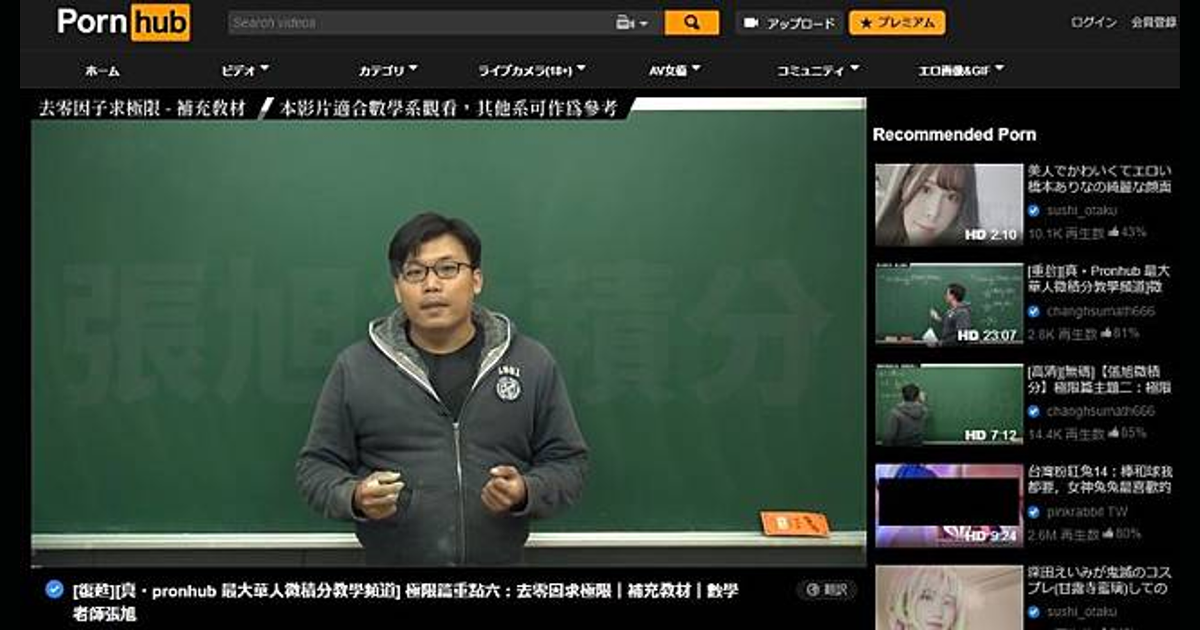Click the star プレミアム button

(x=896, y=23)
